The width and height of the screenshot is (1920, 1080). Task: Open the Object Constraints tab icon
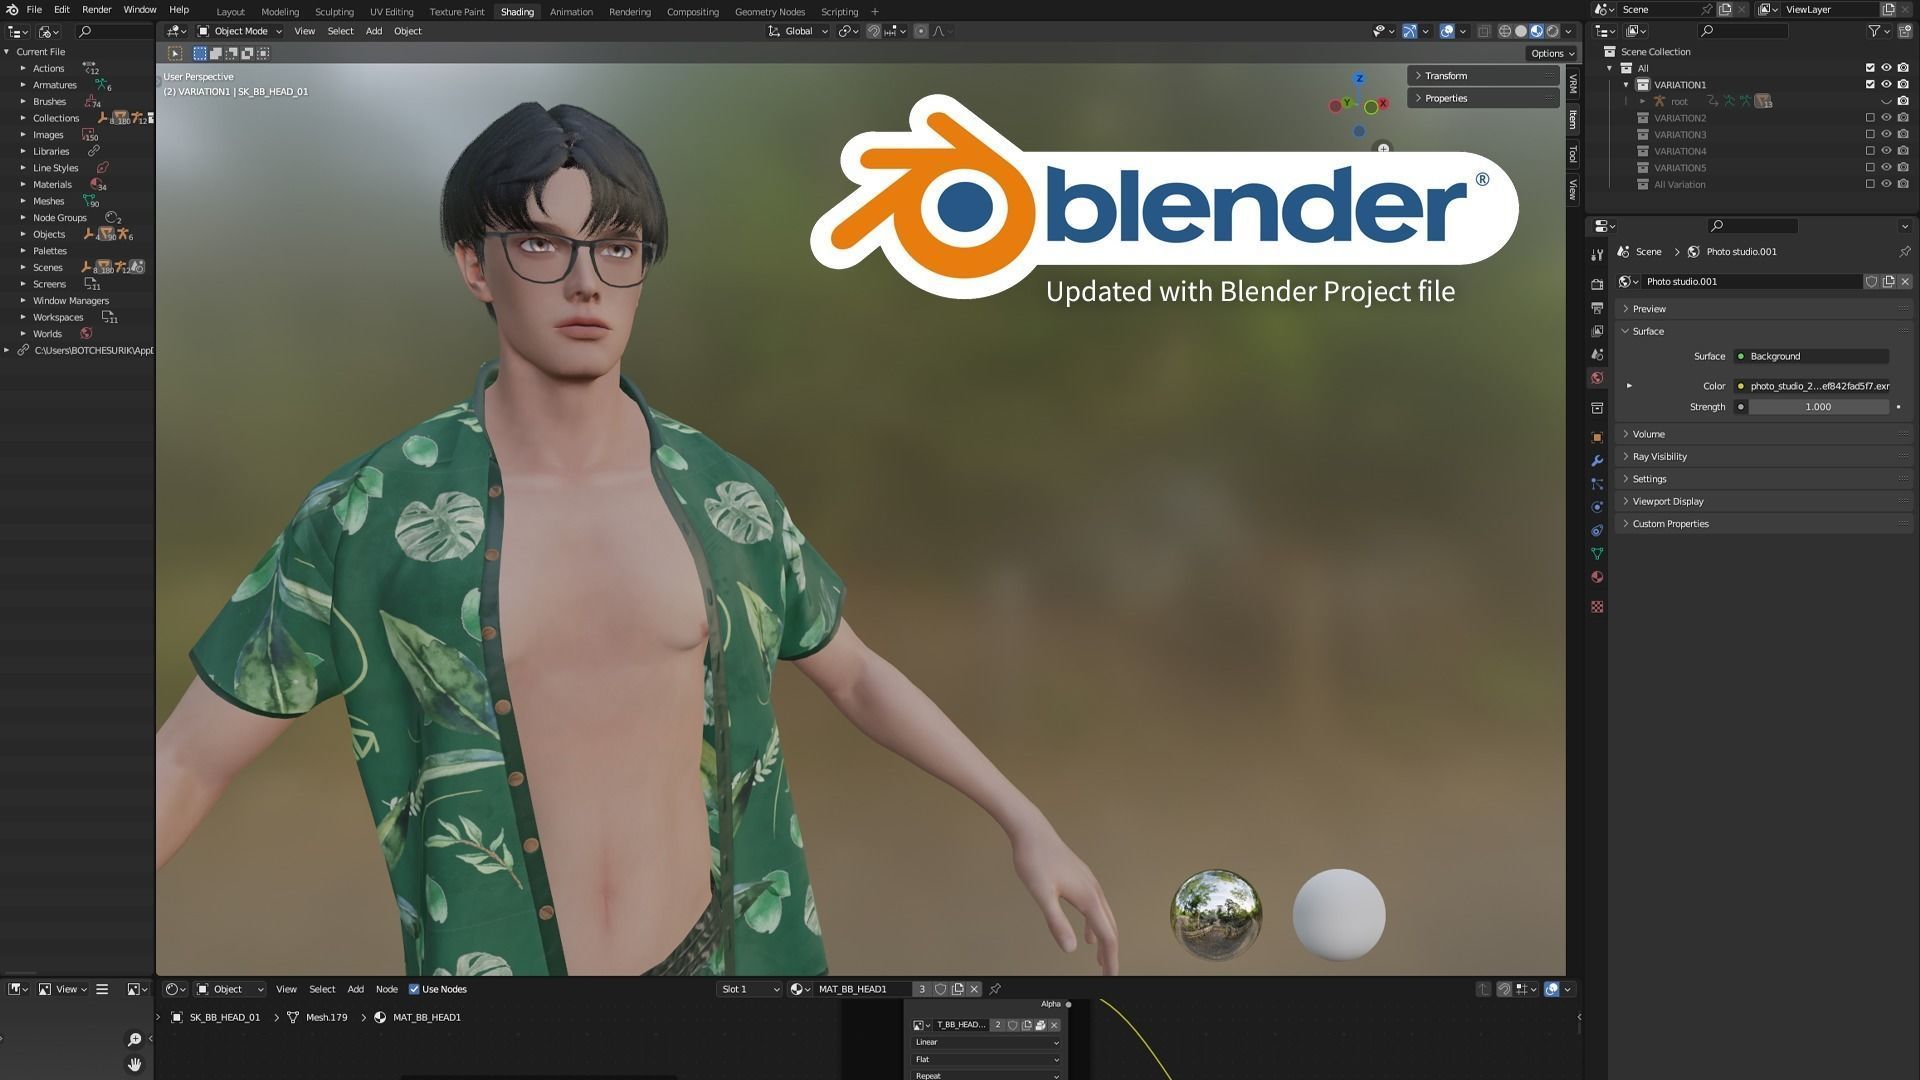click(x=1597, y=530)
